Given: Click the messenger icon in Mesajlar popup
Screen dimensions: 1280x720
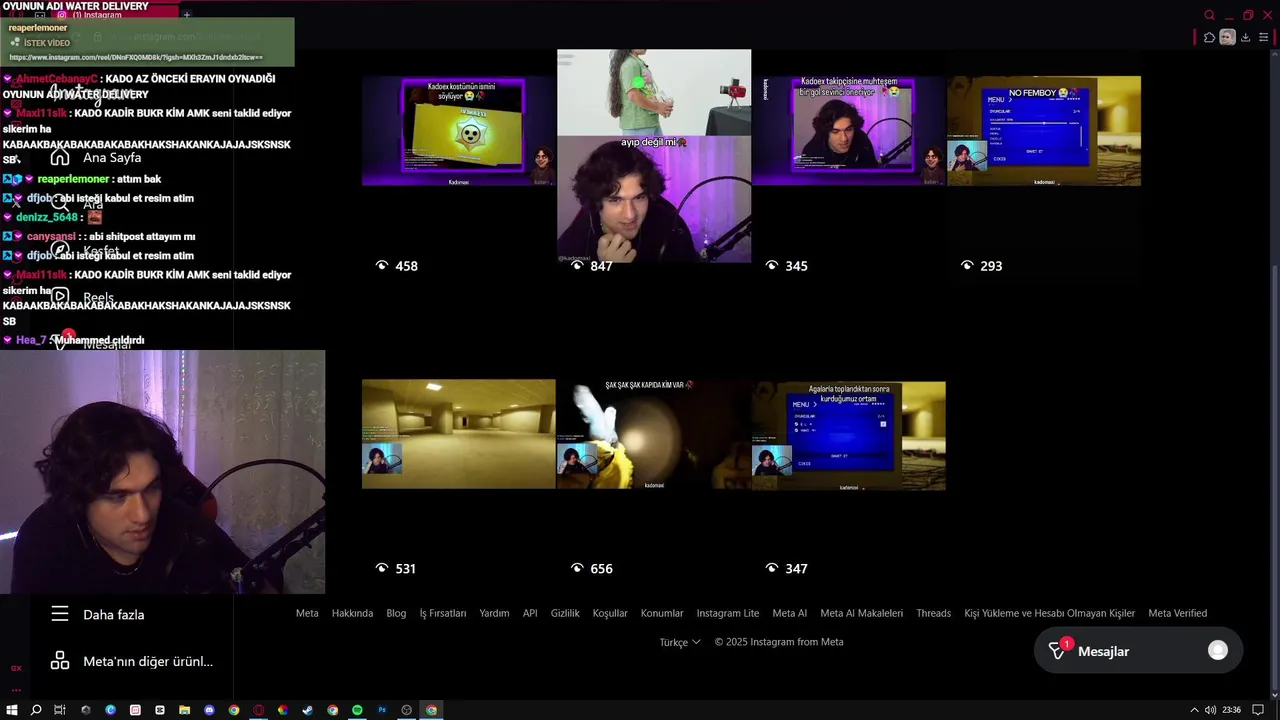Looking at the screenshot, I should click(x=1057, y=651).
